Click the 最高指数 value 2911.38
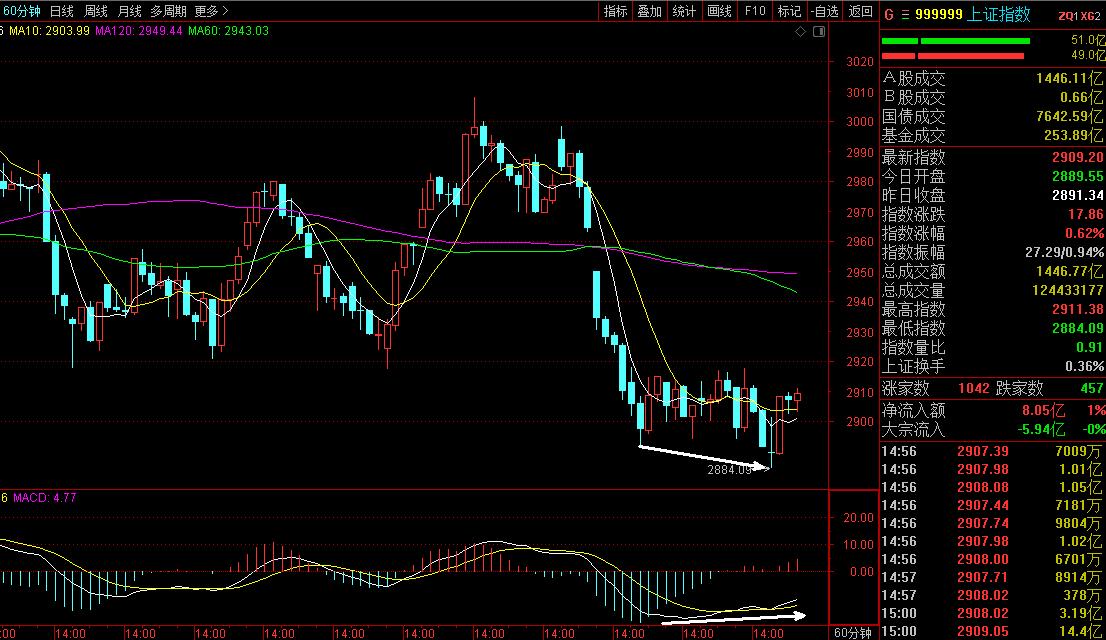The image size is (1106, 640). (1078, 310)
